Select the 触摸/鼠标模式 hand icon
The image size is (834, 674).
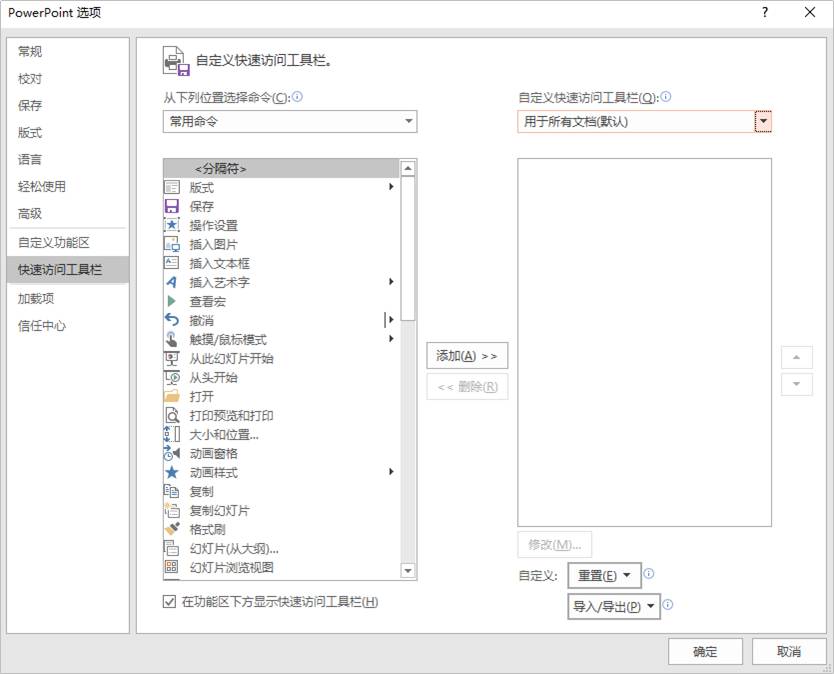point(172,339)
